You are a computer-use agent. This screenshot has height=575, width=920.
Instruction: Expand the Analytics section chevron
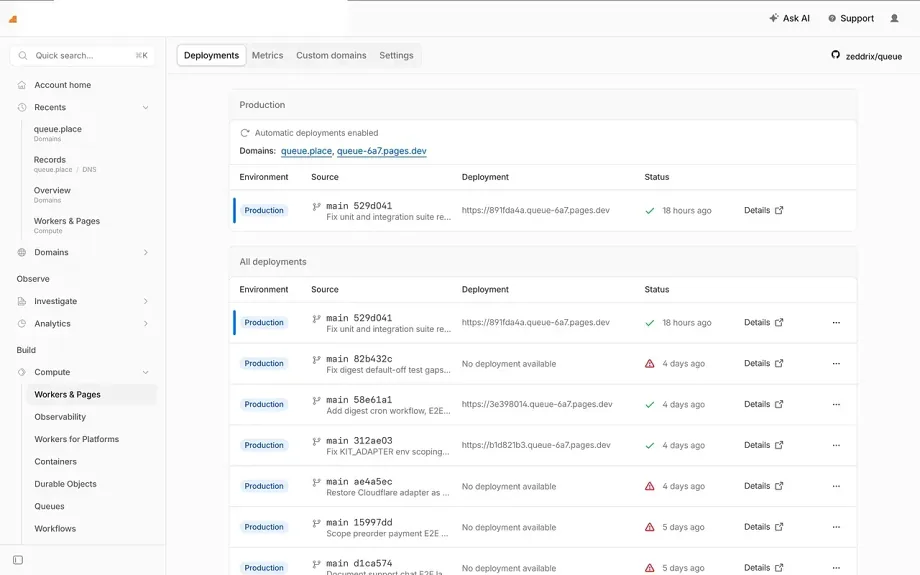click(146, 323)
